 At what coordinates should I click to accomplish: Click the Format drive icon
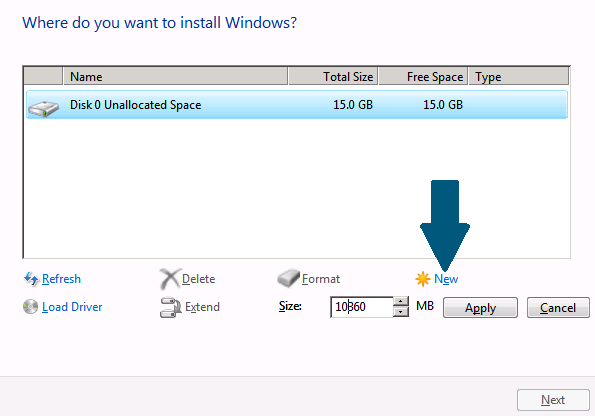(x=288, y=278)
